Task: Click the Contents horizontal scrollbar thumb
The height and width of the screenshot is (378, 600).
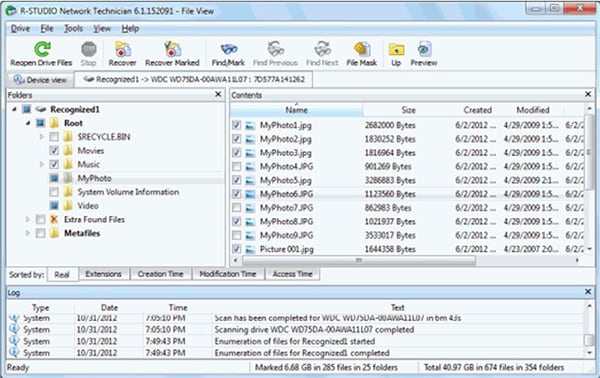Action: pos(359,261)
